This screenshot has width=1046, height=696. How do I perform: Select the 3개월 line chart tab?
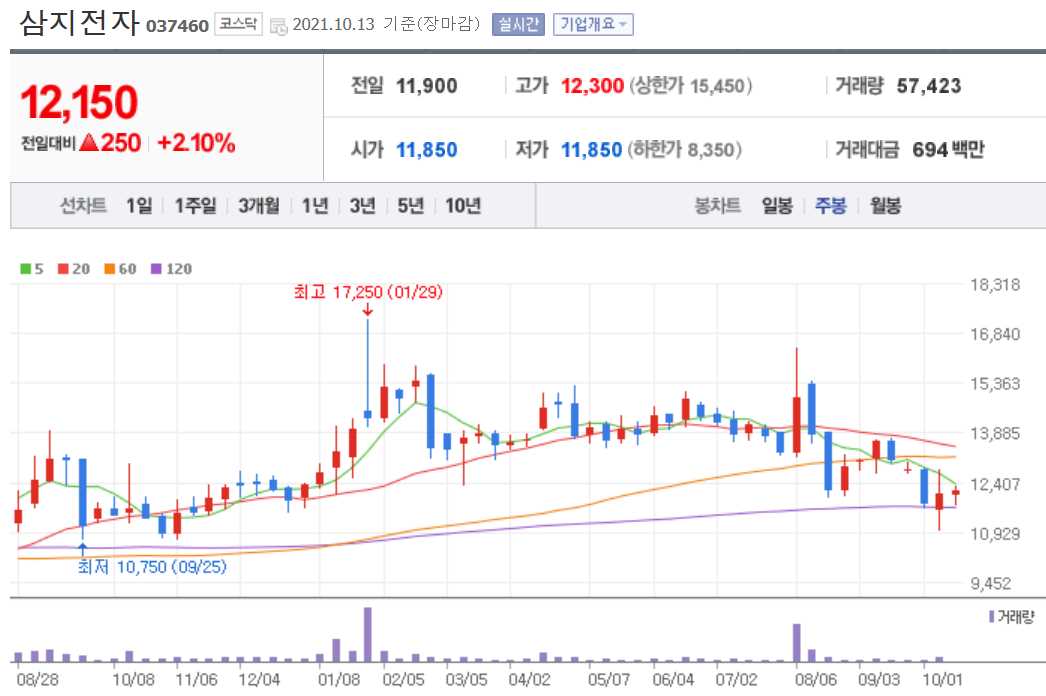pyautogui.click(x=259, y=206)
